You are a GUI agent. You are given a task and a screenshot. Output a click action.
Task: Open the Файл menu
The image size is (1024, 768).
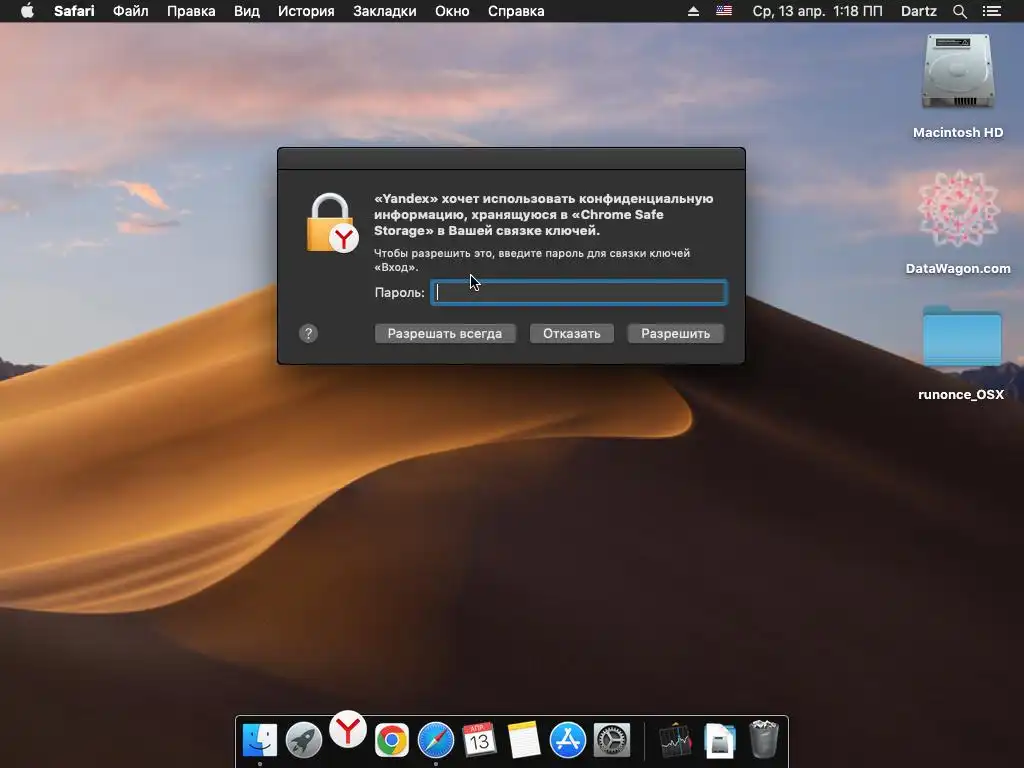[x=131, y=11]
